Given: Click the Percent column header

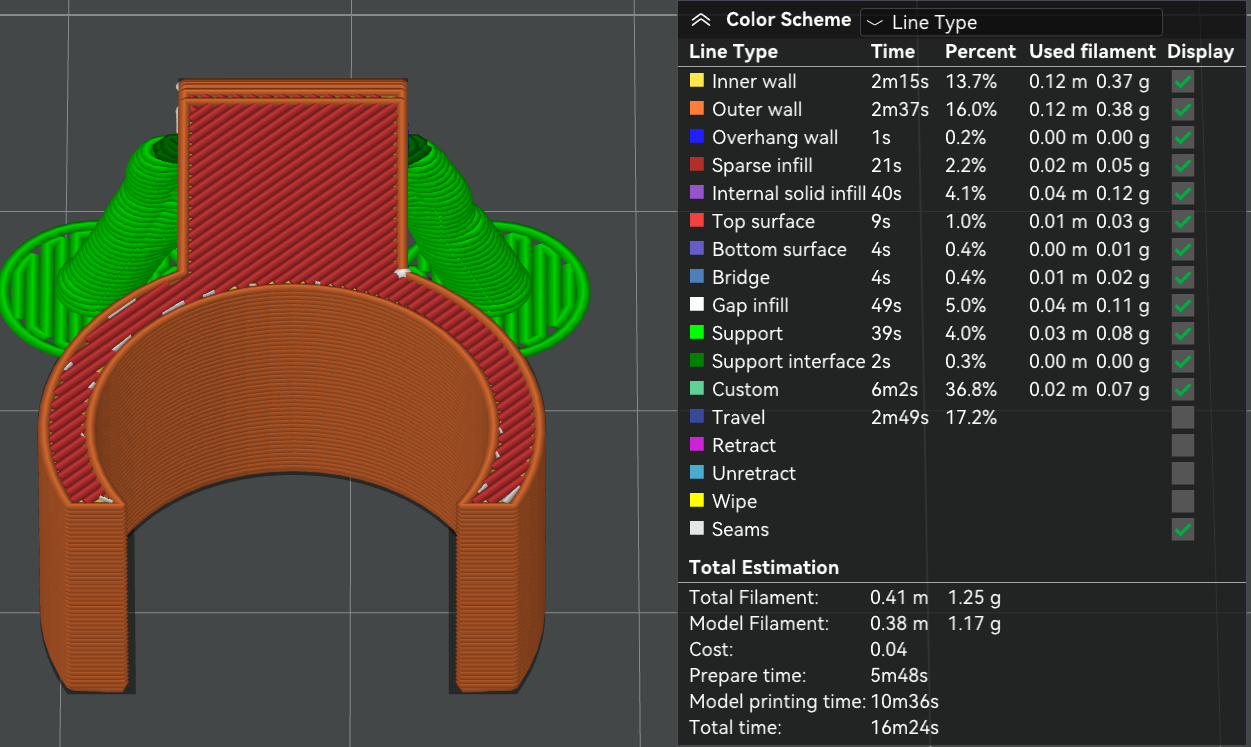Looking at the screenshot, I should point(980,52).
